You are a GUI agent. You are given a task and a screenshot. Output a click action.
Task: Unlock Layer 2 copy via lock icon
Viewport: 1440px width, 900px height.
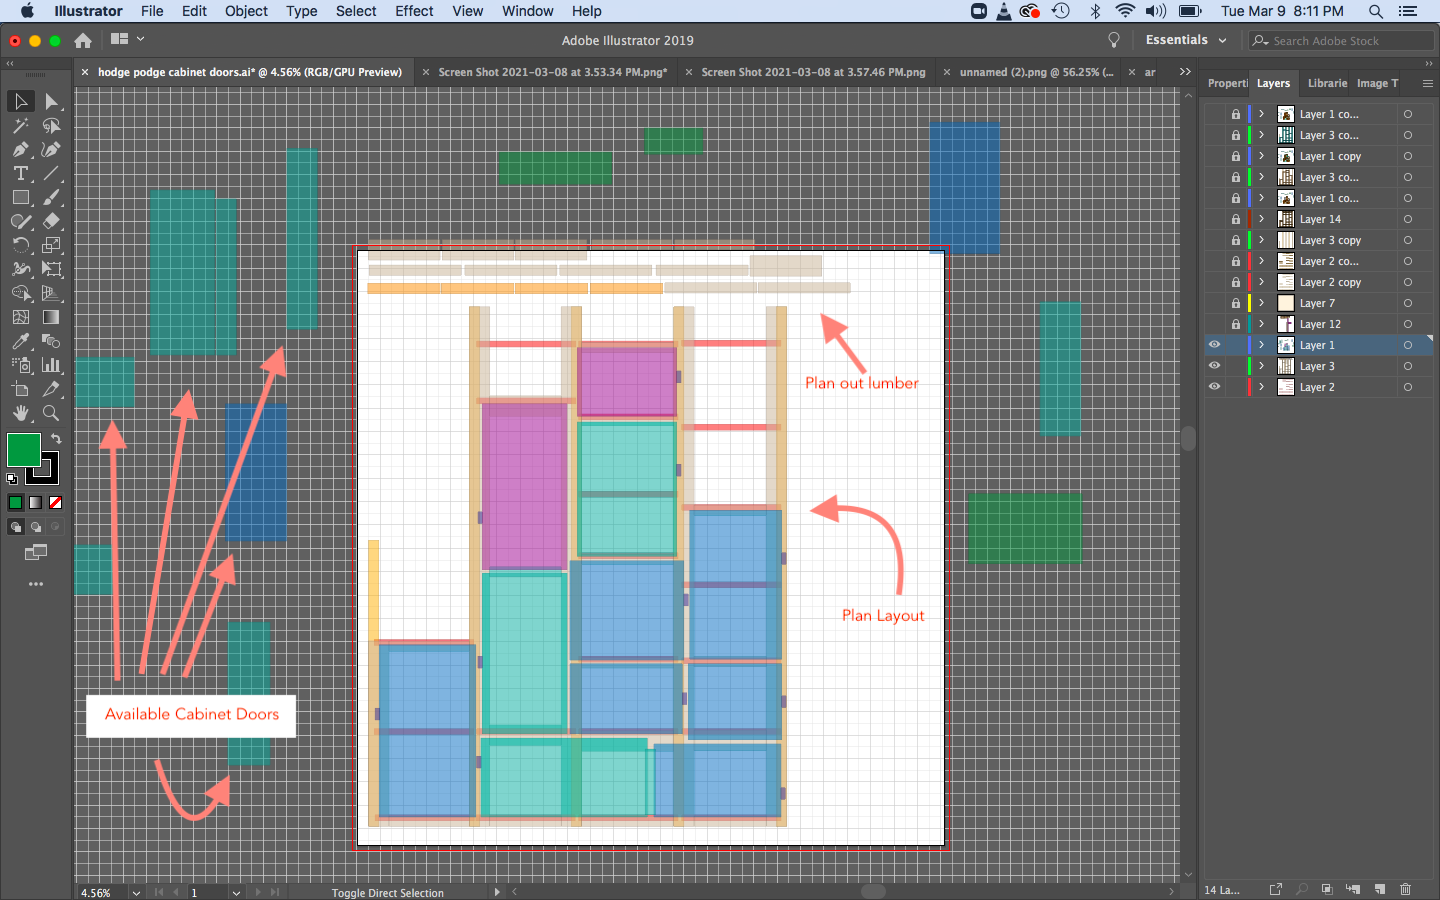[x=1236, y=282]
